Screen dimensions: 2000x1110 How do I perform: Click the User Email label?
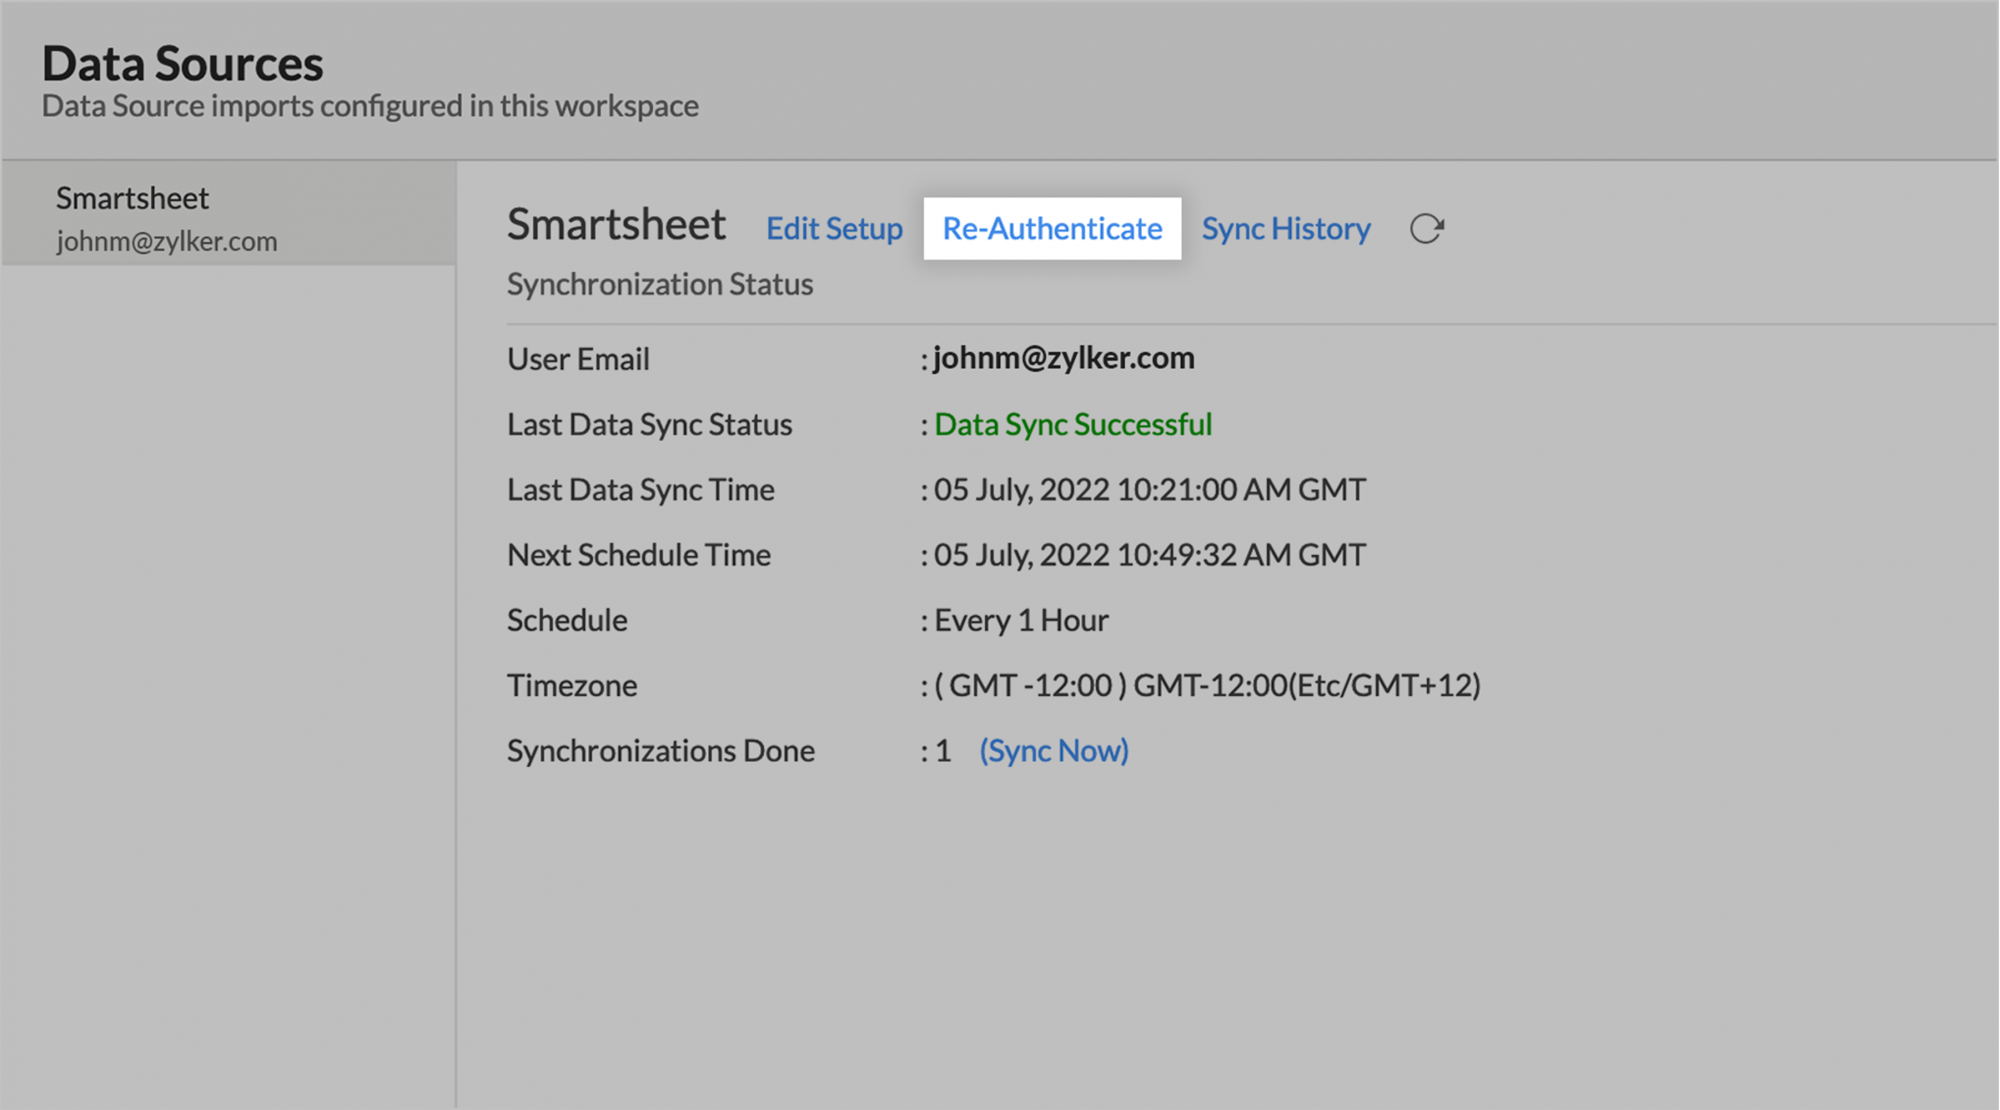coord(578,359)
